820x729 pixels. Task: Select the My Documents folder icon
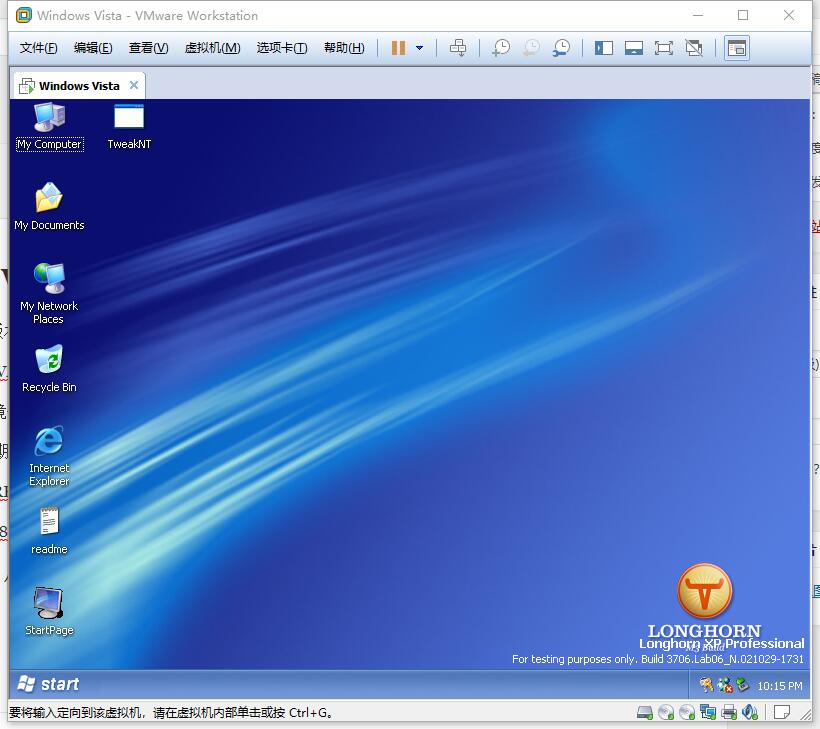(49, 207)
